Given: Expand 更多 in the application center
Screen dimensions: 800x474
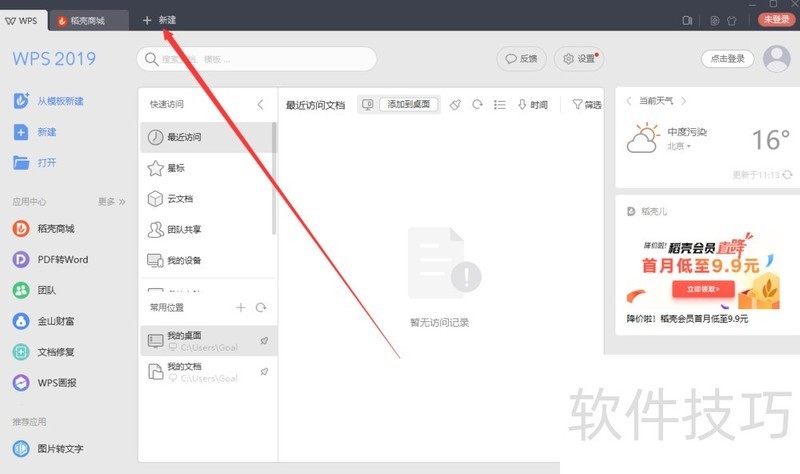Looking at the screenshot, I should 112,202.
